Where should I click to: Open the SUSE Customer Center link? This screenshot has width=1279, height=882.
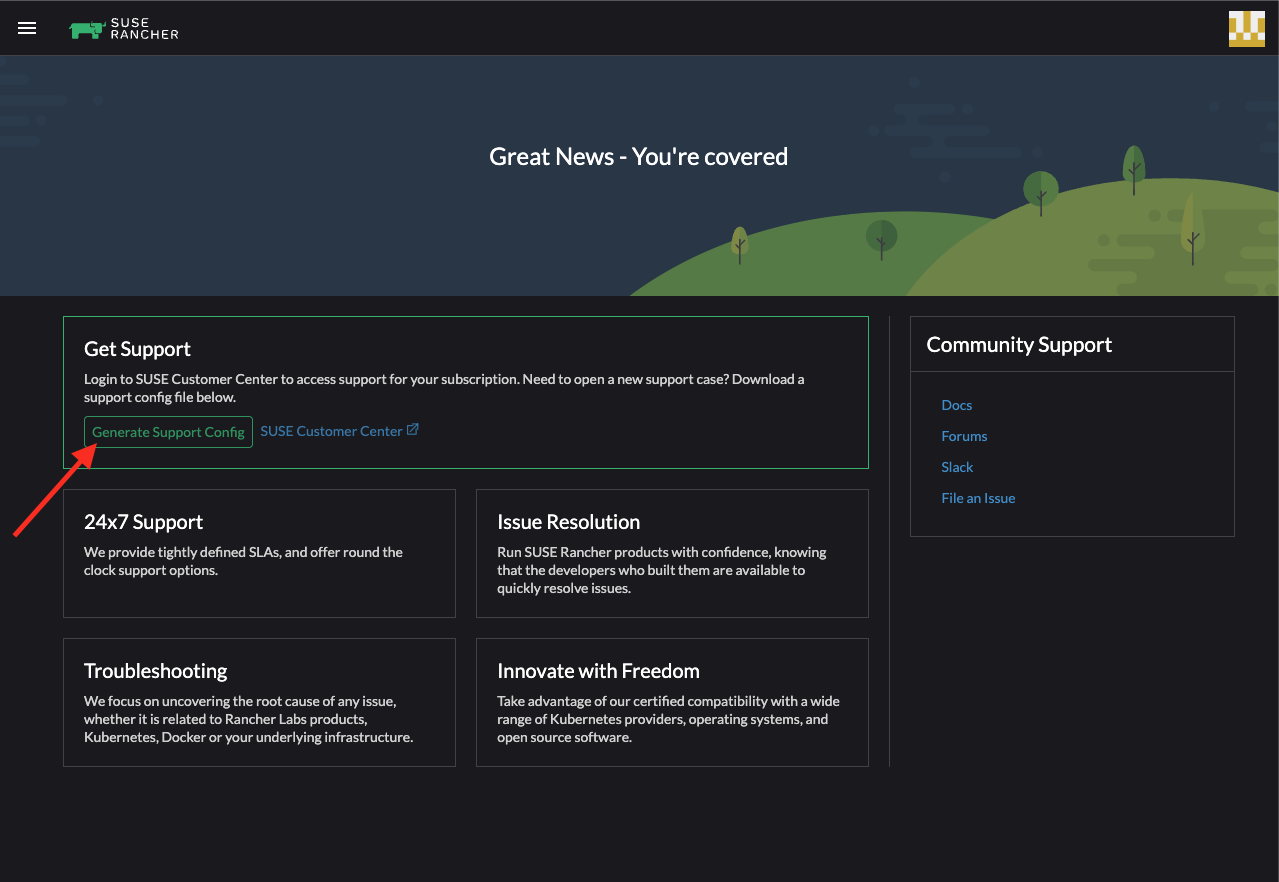331,431
